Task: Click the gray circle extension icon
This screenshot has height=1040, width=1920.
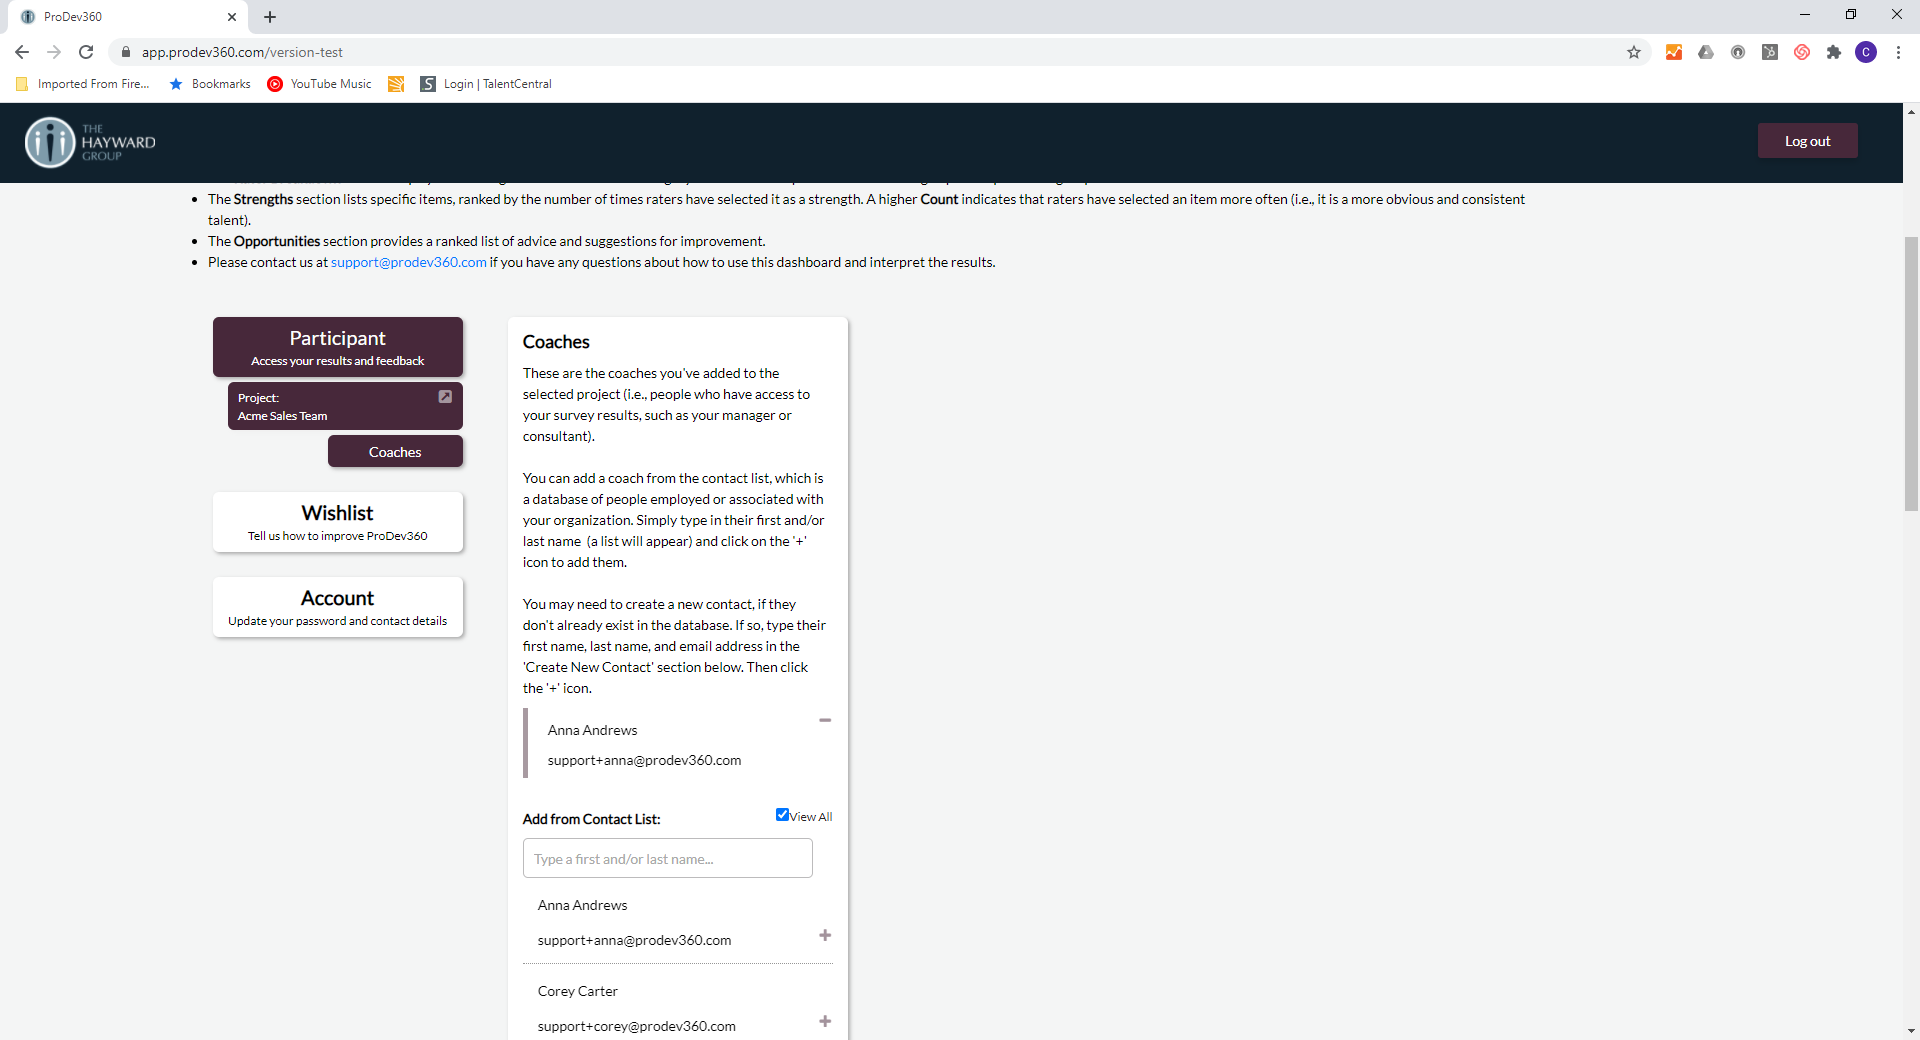Action: [x=1738, y=52]
